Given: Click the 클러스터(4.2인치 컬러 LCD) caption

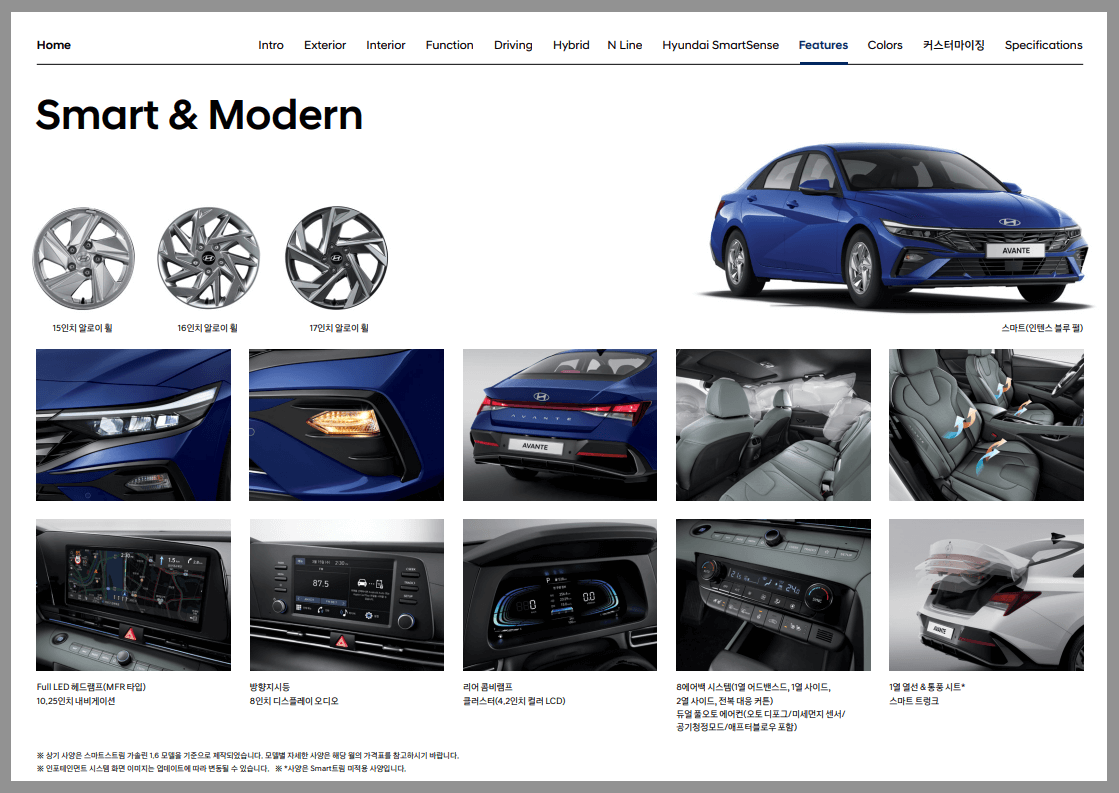Looking at the screenshot, I should pyautogui.click(x=514, y=701).
